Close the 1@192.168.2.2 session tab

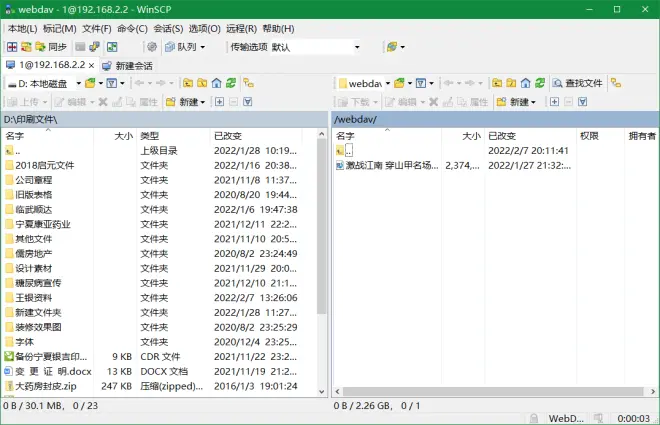point(91,66)
